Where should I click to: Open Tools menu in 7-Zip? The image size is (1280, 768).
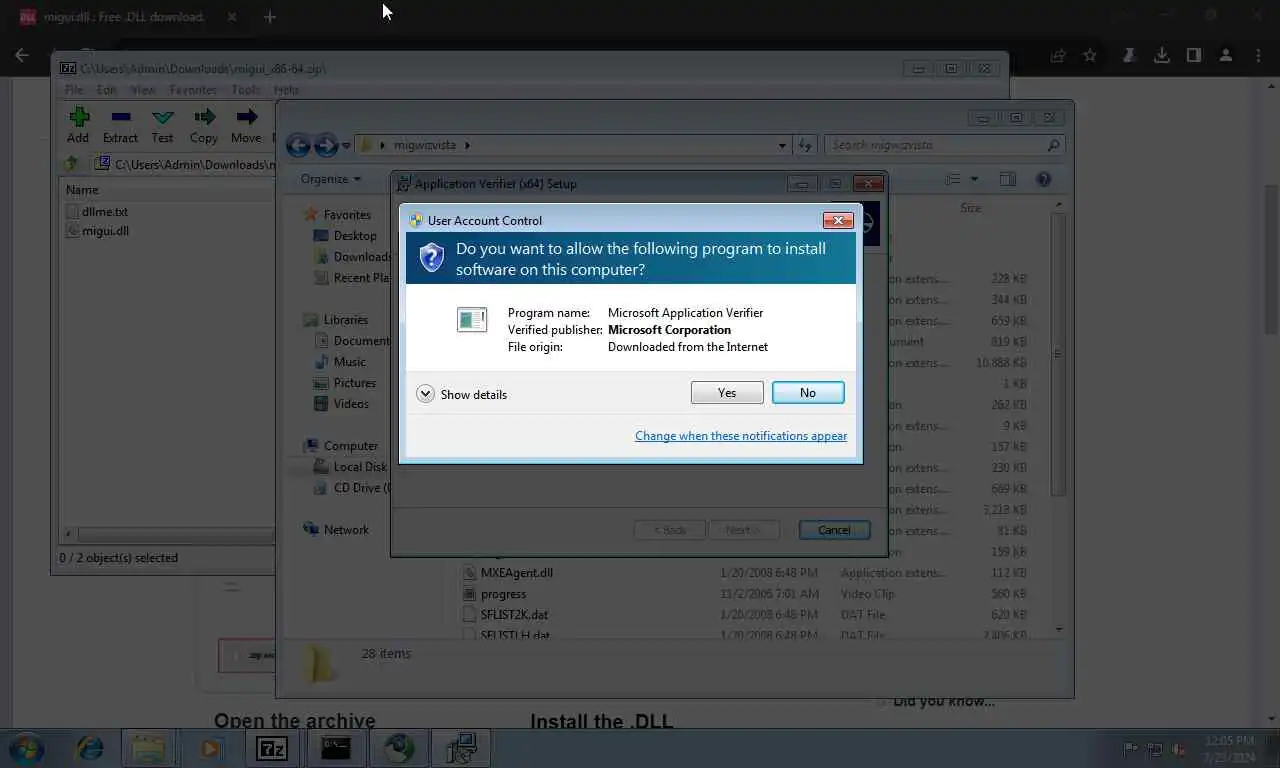click(x=246, y=90)
